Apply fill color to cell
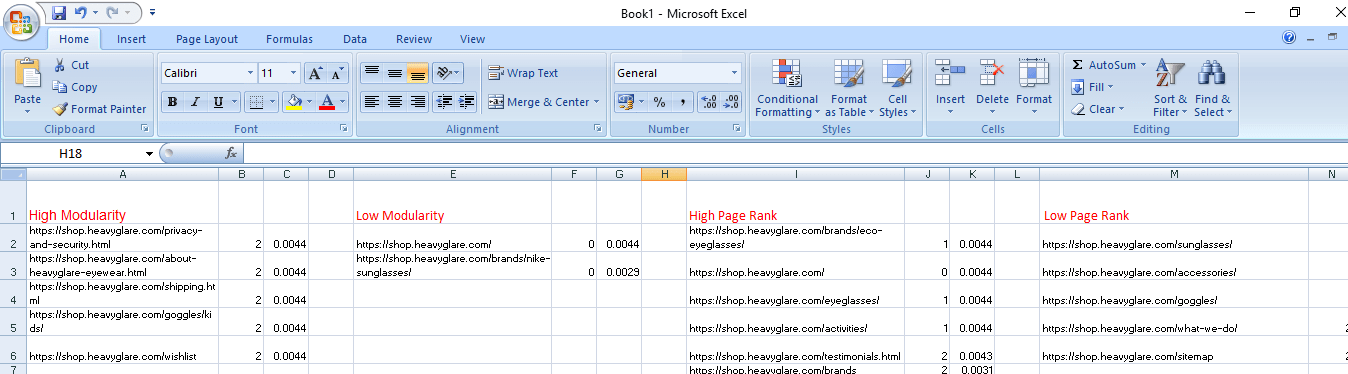This screenshot has width=1348, height=374. click(x=293, y=102)
